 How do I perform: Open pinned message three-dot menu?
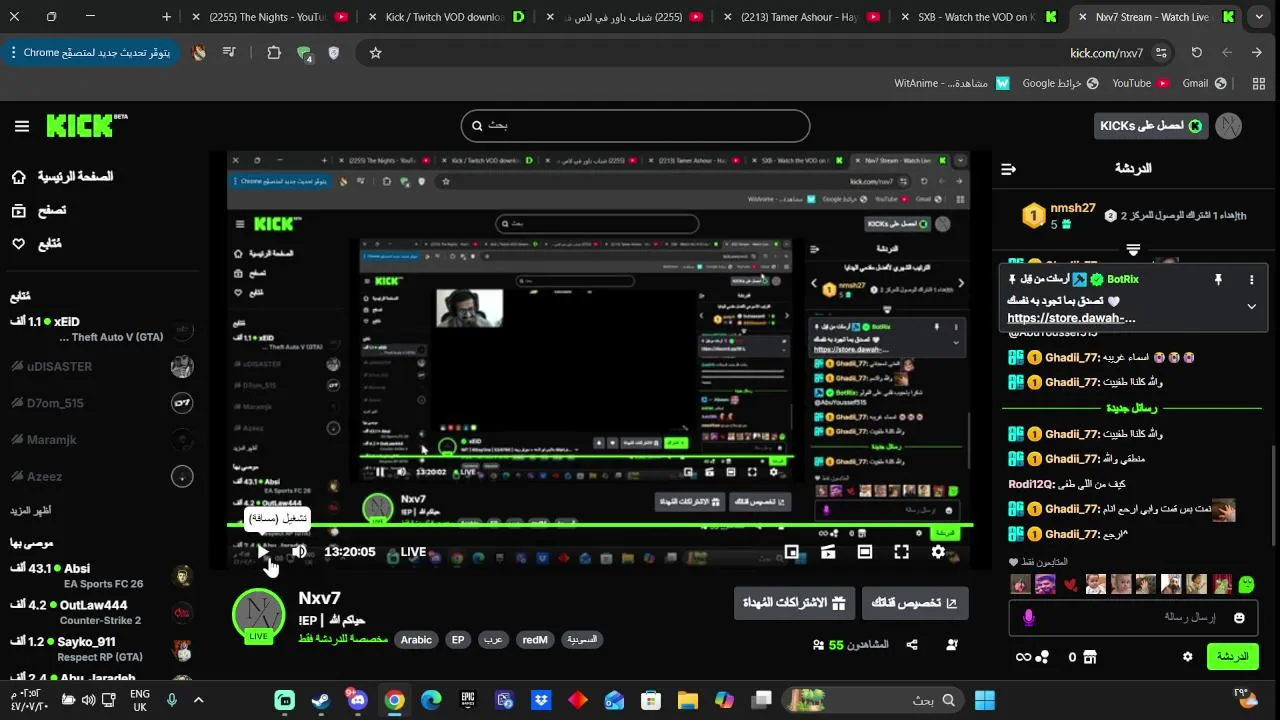point(1251,280)
